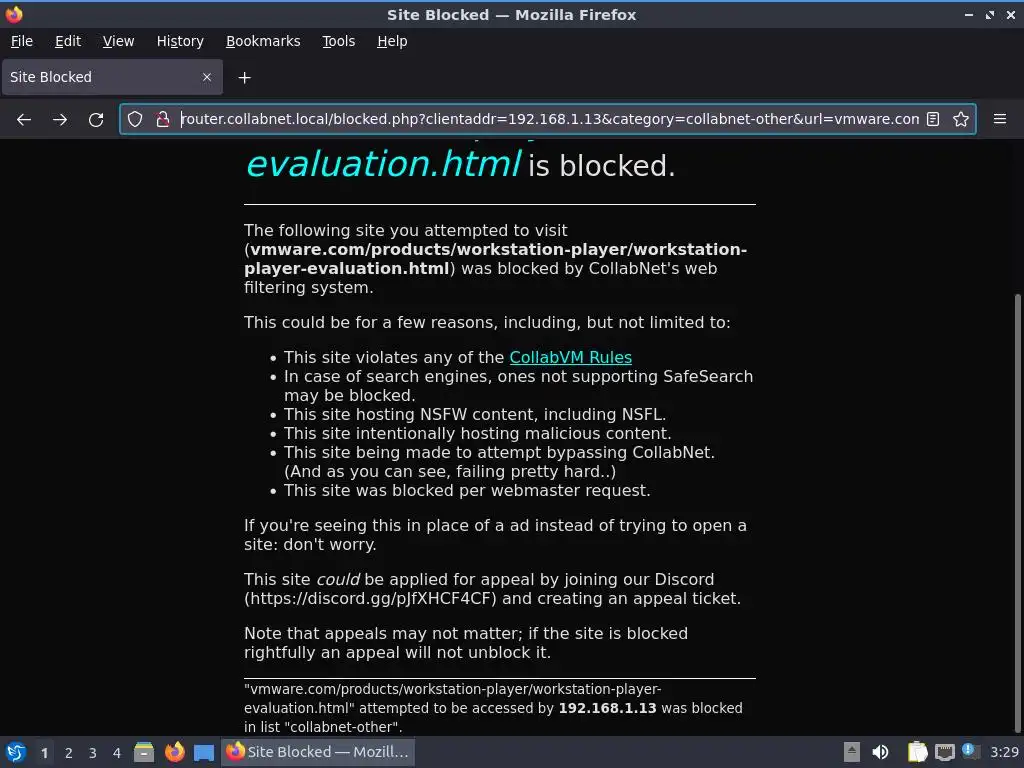Open the volume control tray icon
Image resolution: width=1024 pixels, height=768 pixels.
pyautogui.click(x=880, y=752)
